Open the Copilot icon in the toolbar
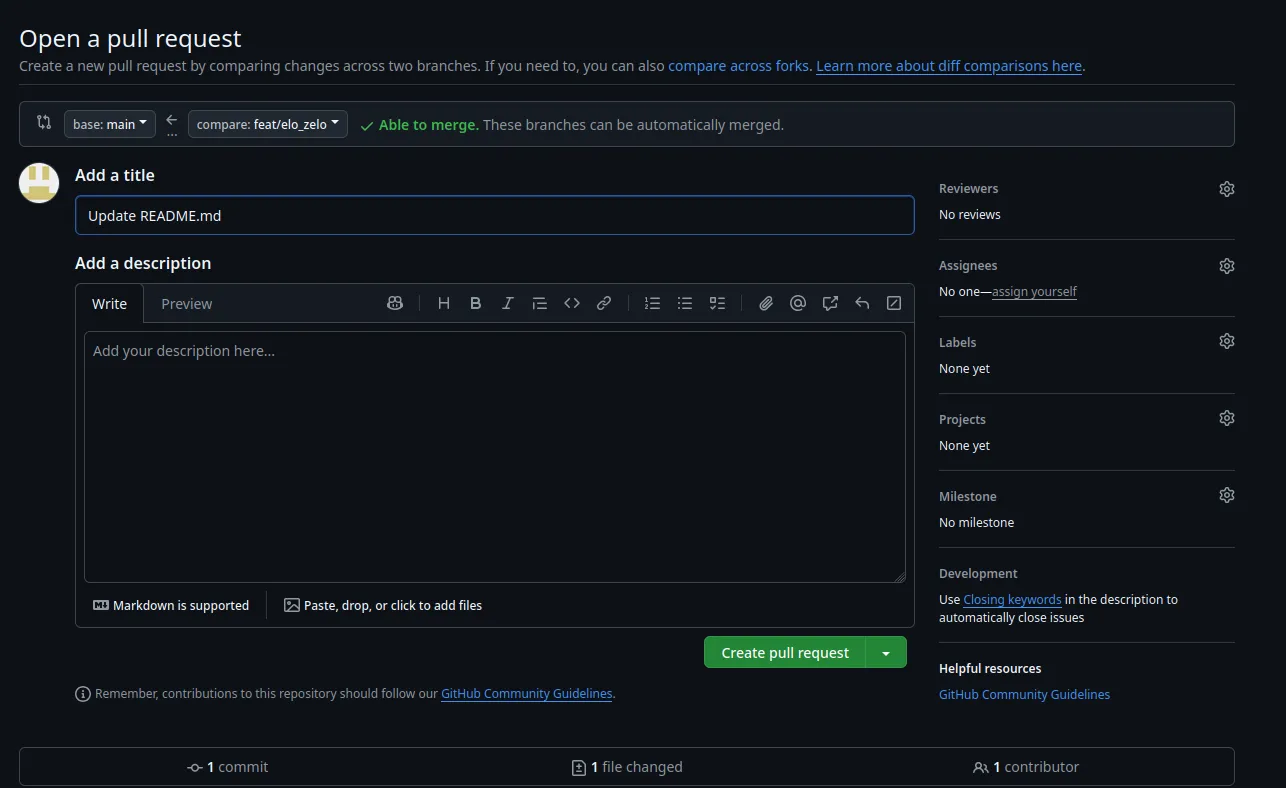The image size is (1286, 788). [x=395, y=303]
